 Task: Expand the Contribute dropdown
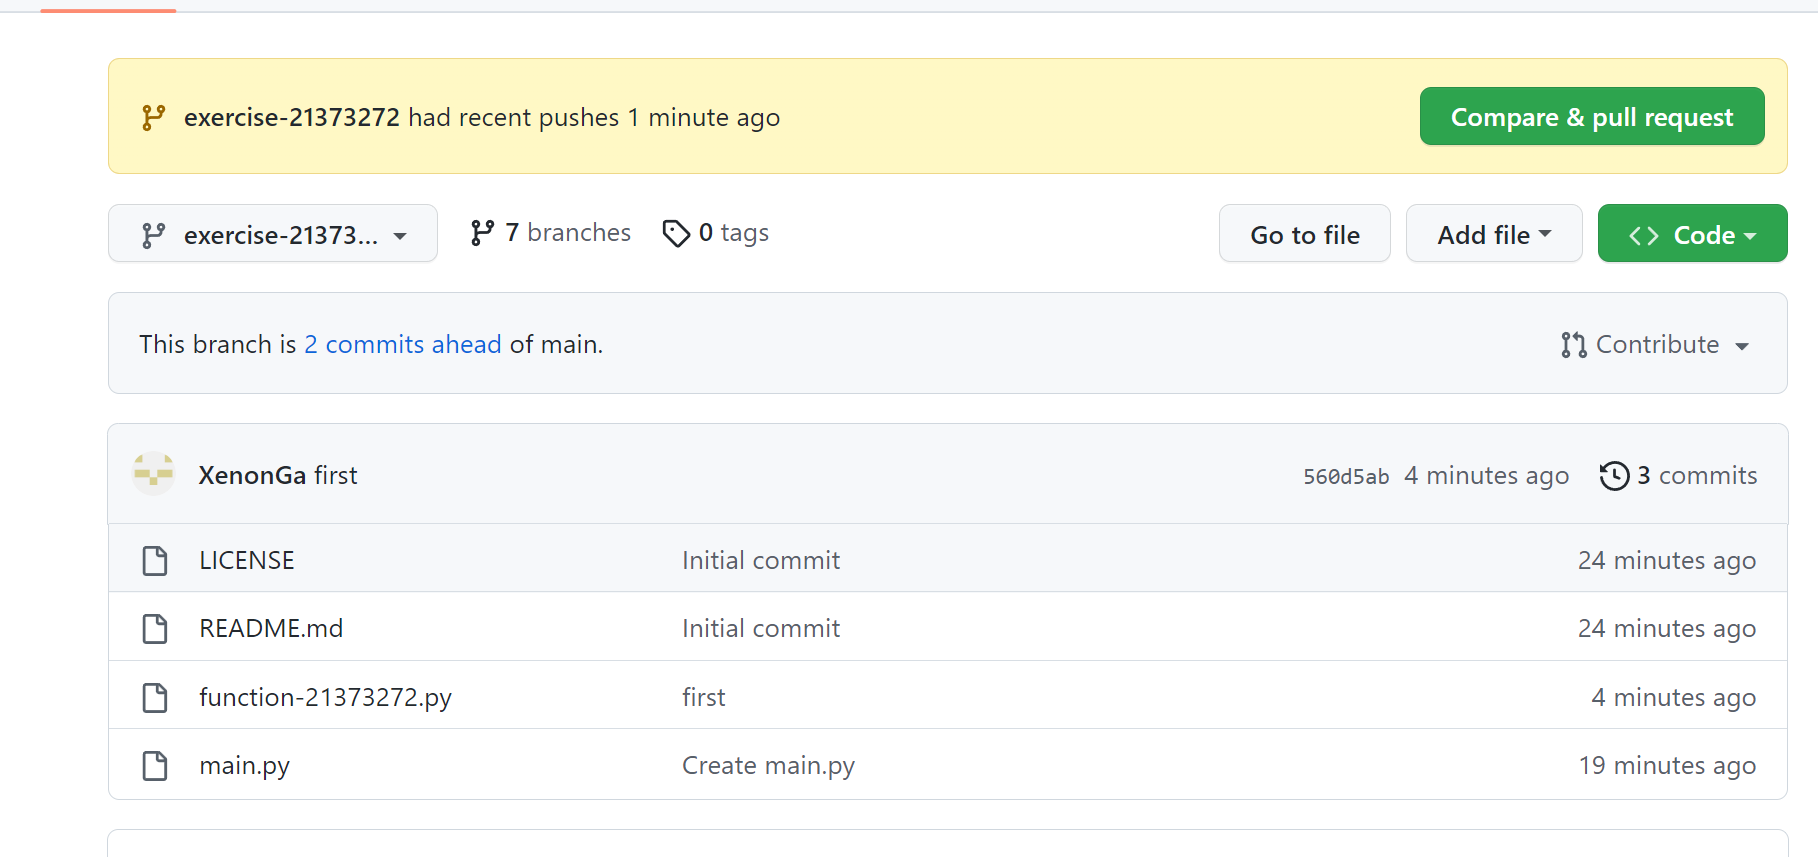1655,344
